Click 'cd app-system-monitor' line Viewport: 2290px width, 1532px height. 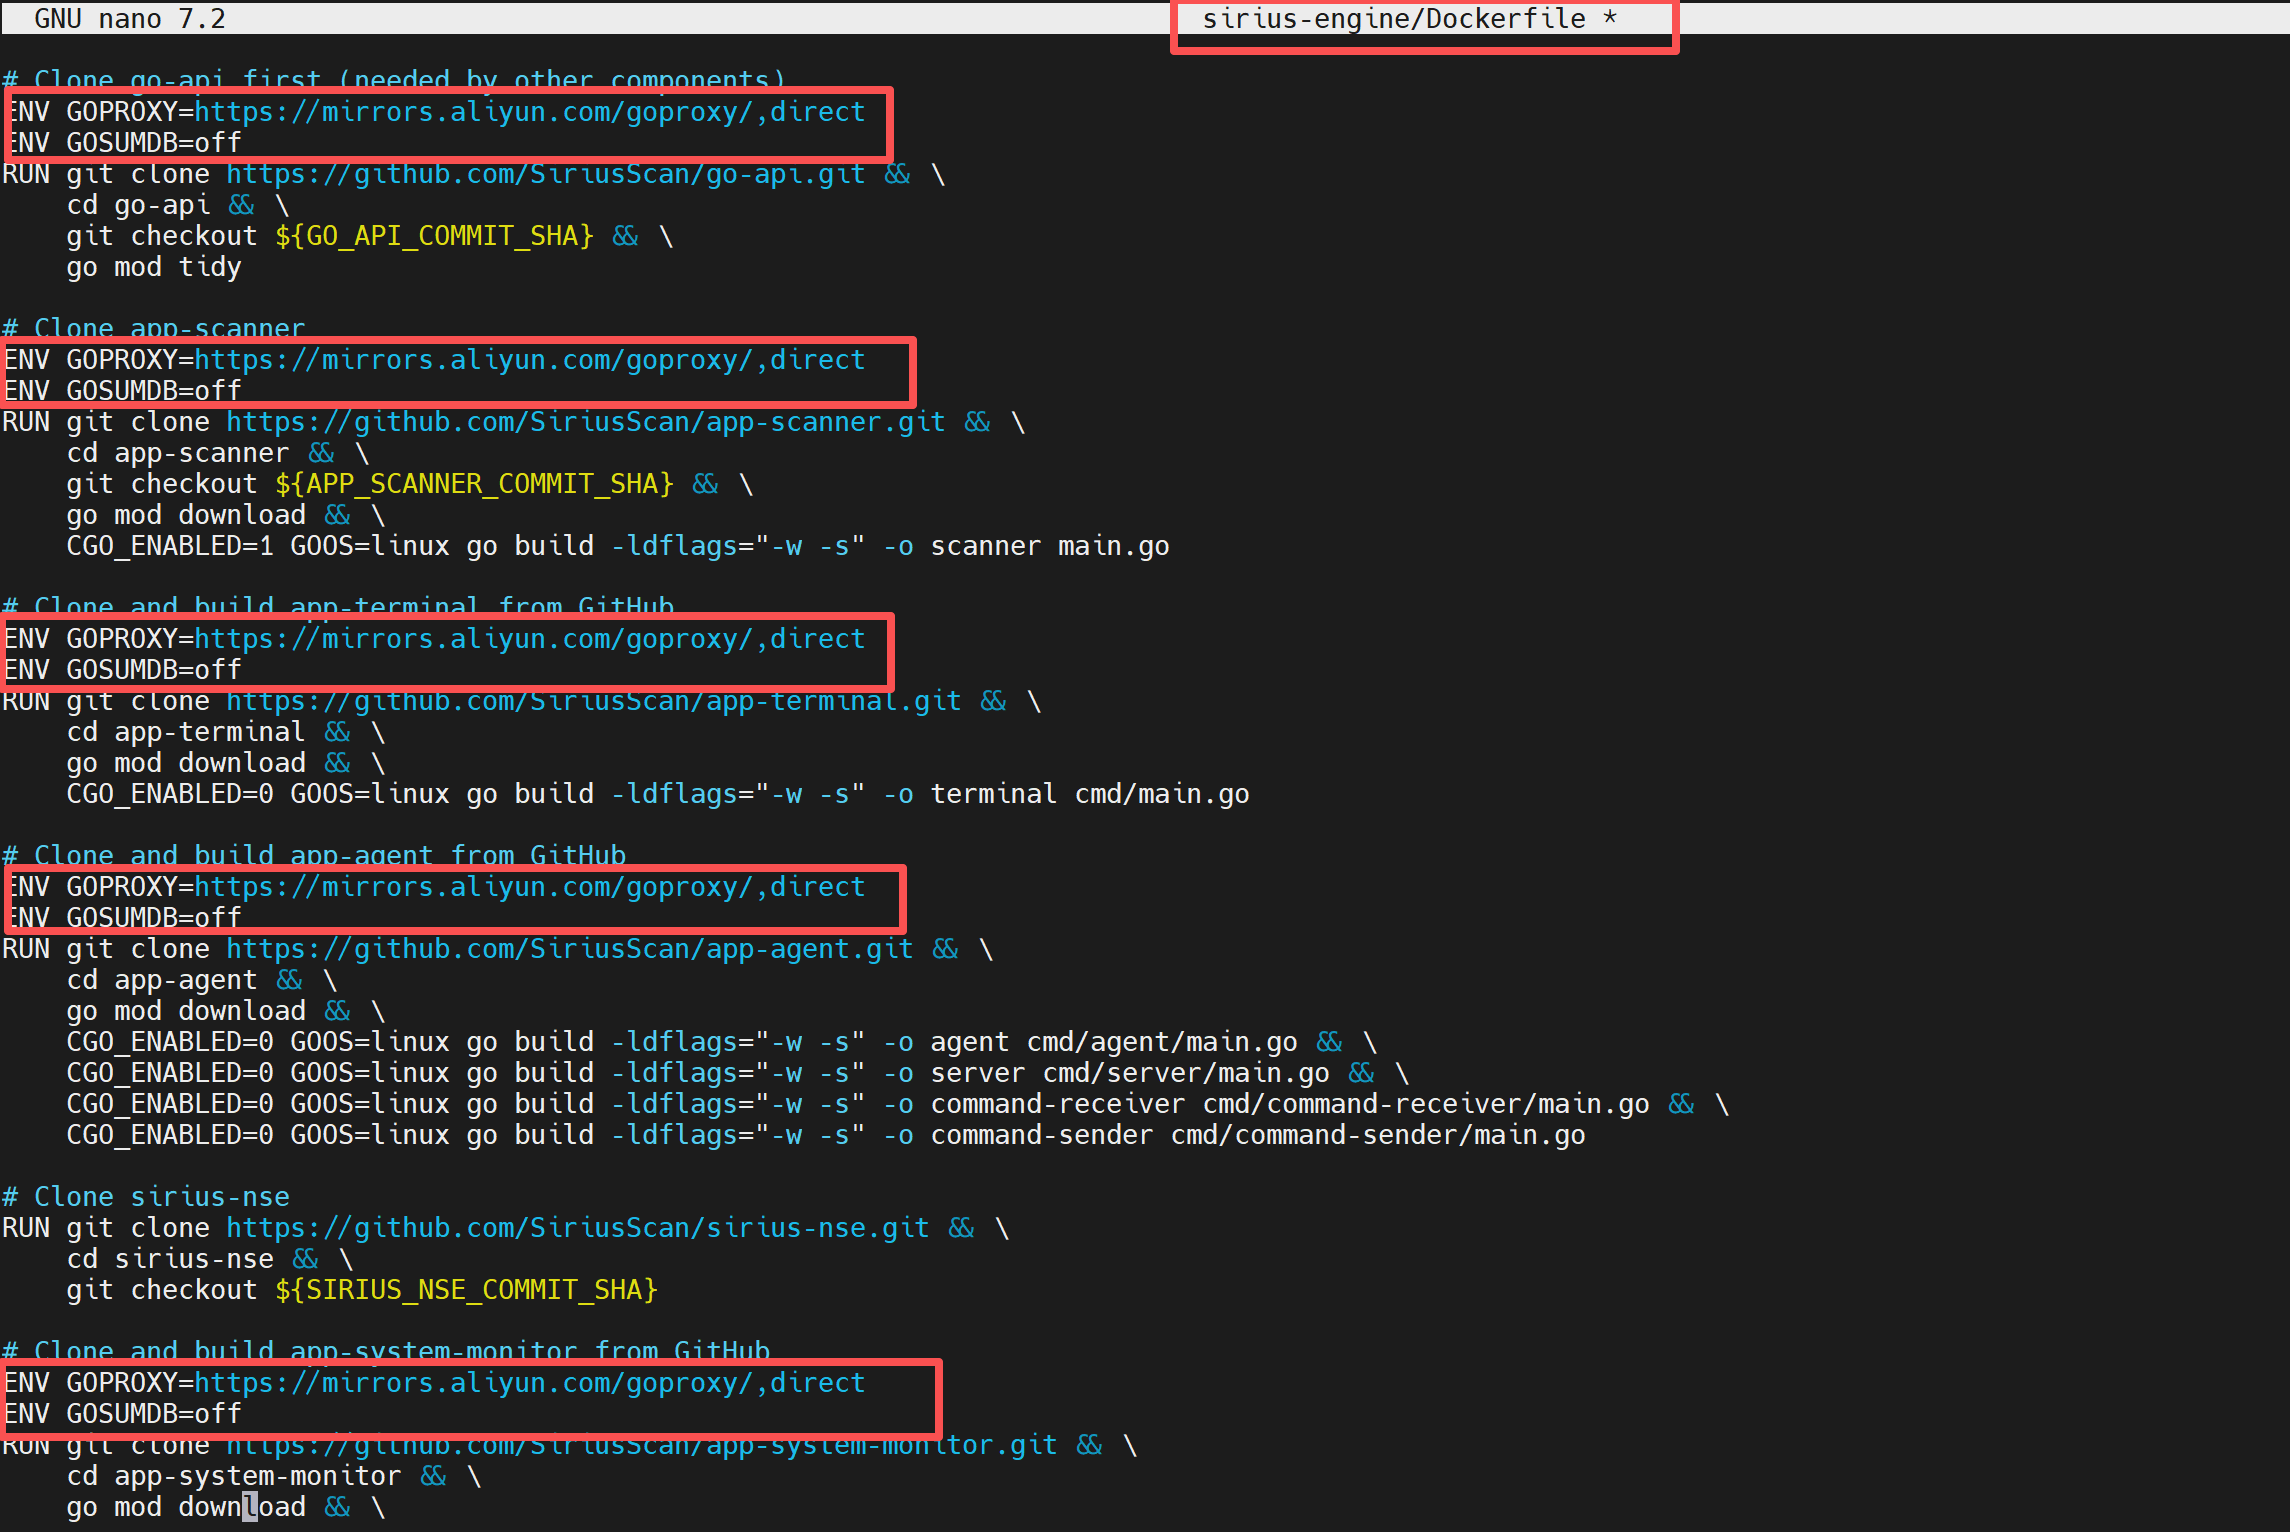[x=233, y=1476]
